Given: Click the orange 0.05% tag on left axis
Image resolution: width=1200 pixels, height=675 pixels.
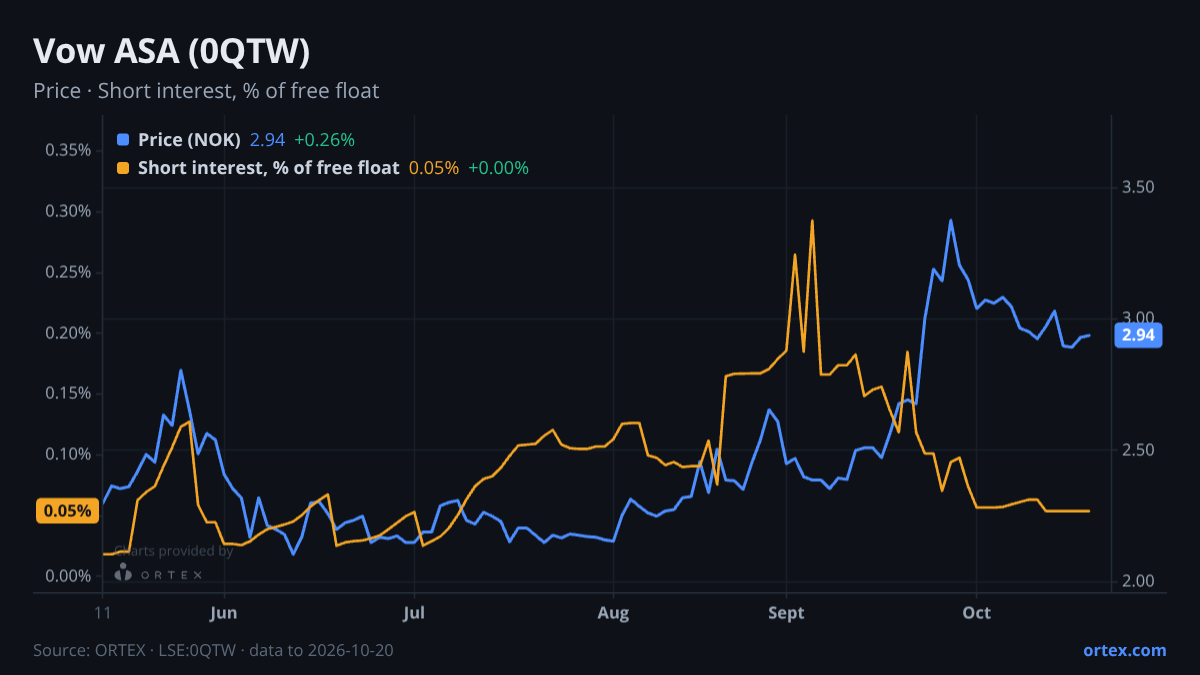Looking at the screenshot, I should click(67, 511).
